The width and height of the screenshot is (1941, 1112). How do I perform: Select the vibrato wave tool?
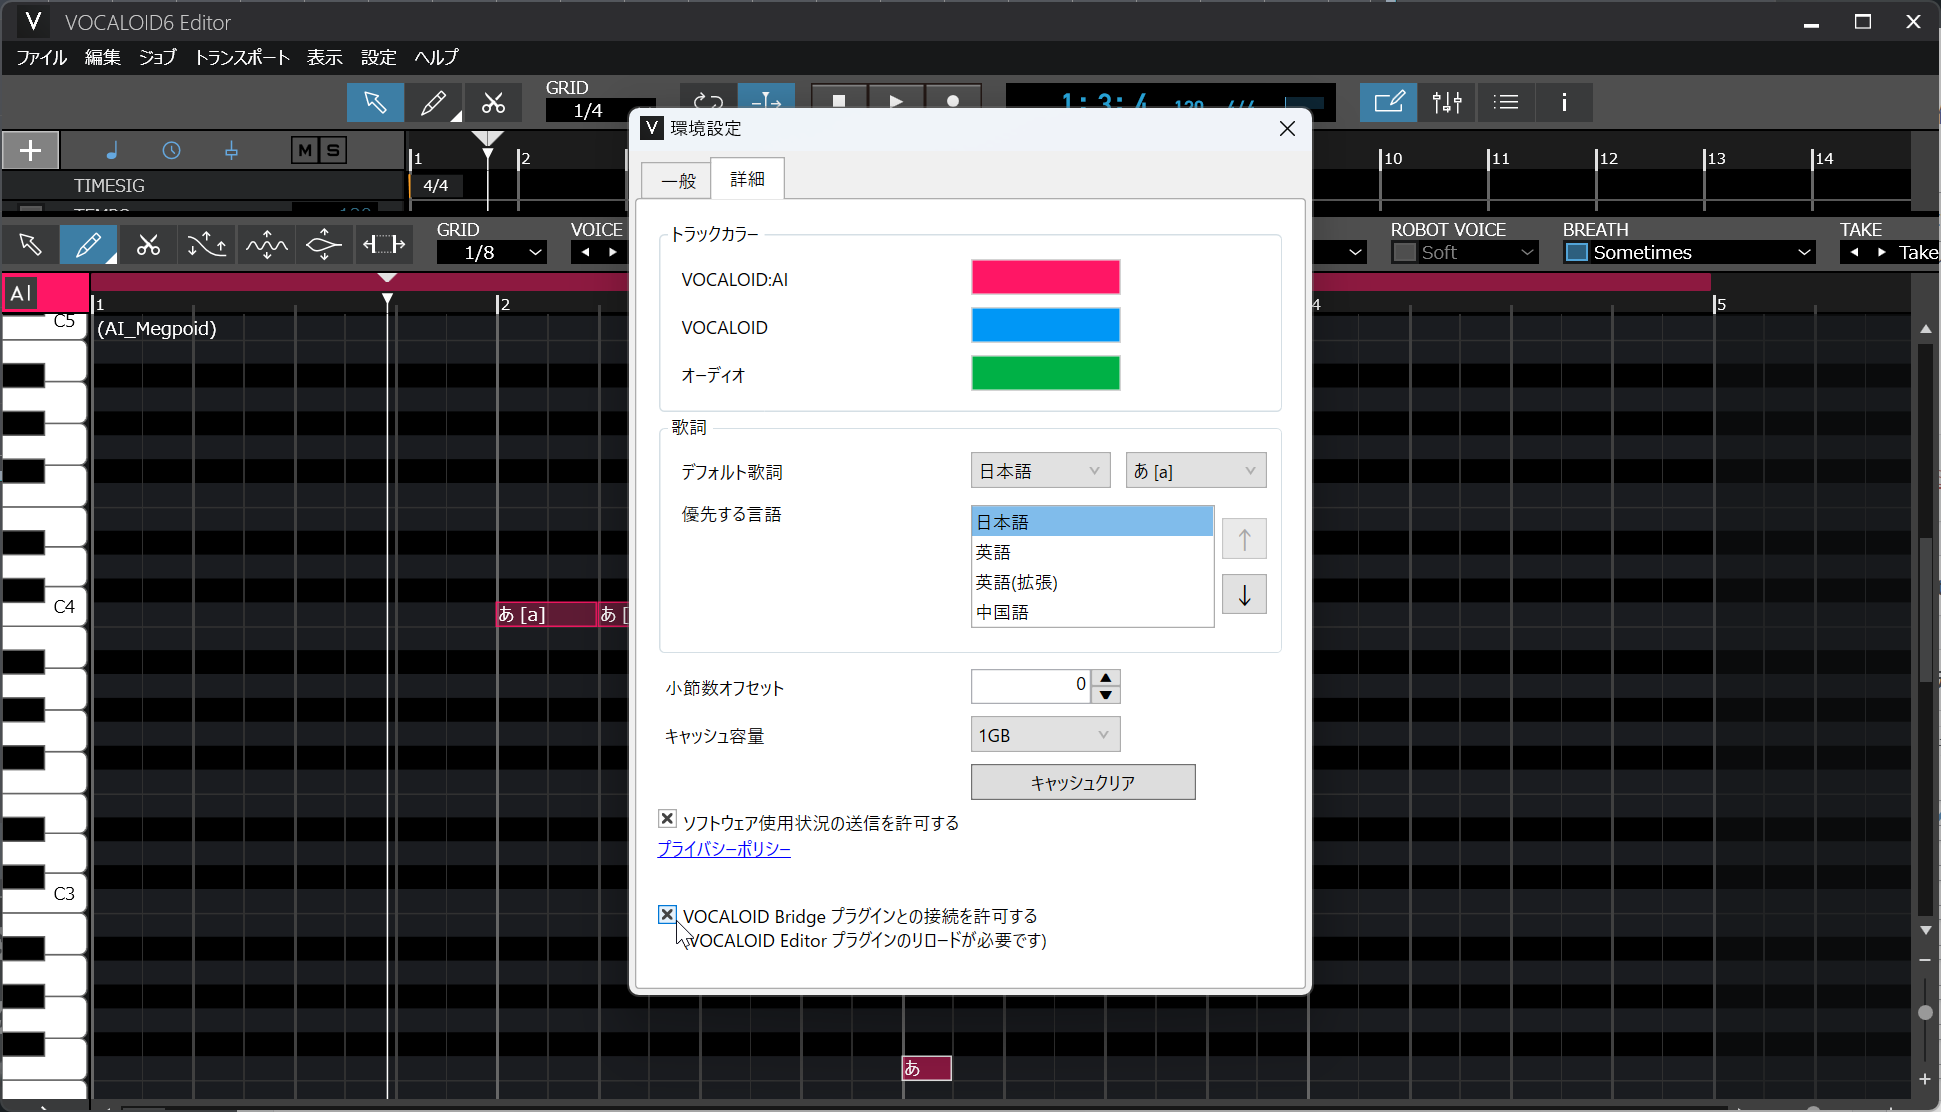click(266, 244)
